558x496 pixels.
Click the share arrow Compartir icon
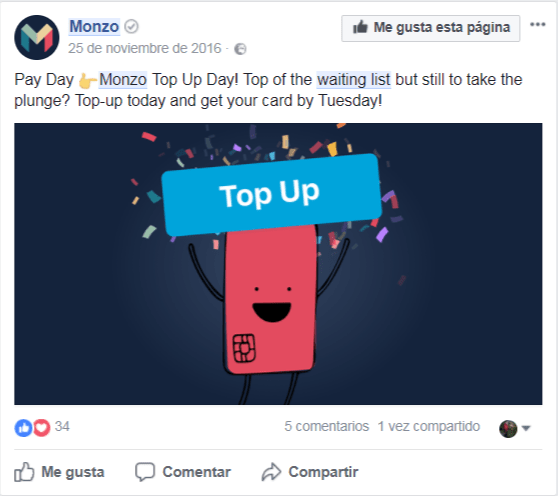point(271,472)
